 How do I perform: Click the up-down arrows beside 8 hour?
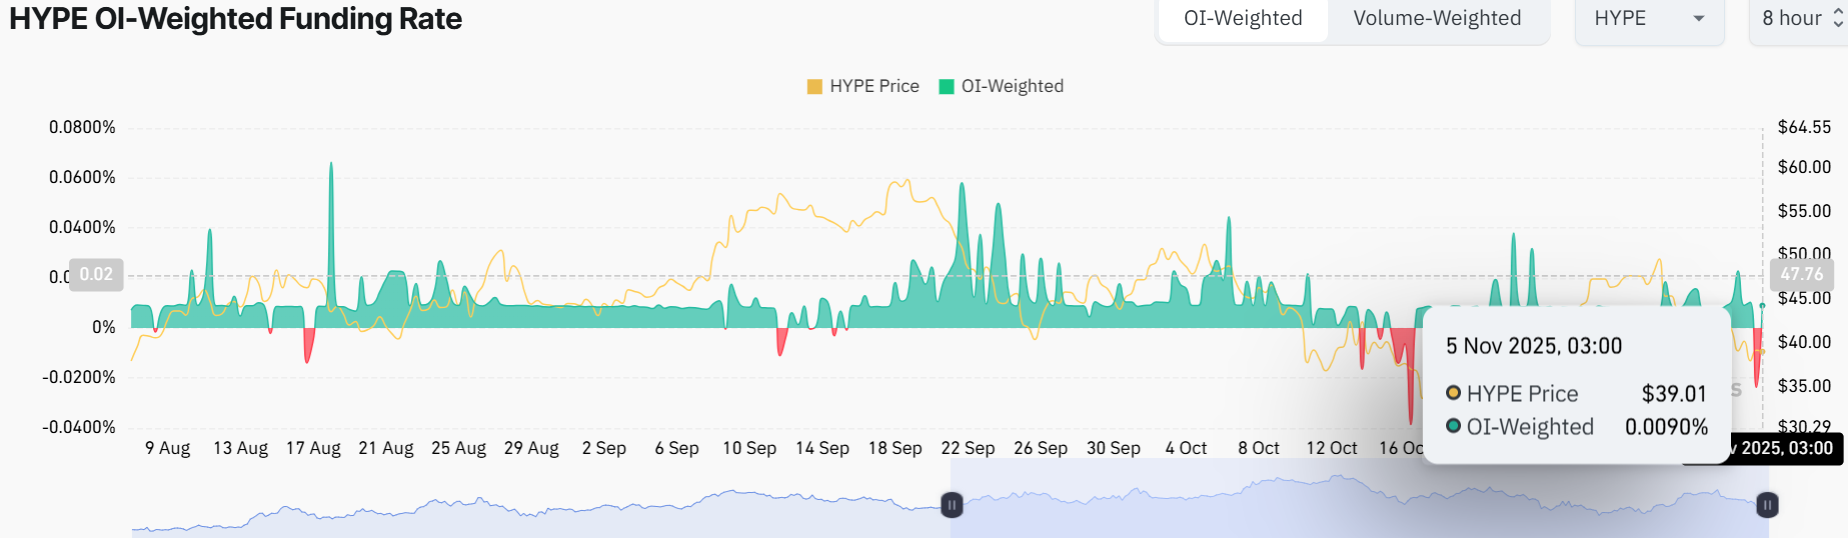[x=1838, y=19]
